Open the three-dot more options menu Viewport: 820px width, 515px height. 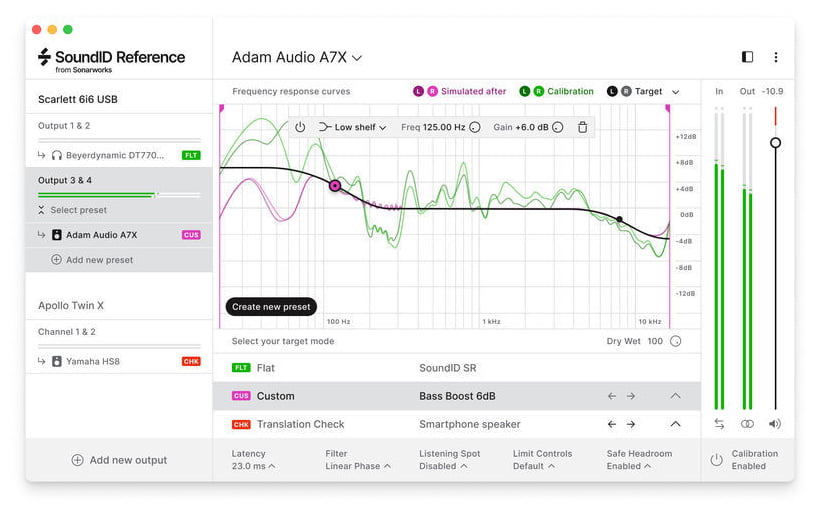click(776, 57)
